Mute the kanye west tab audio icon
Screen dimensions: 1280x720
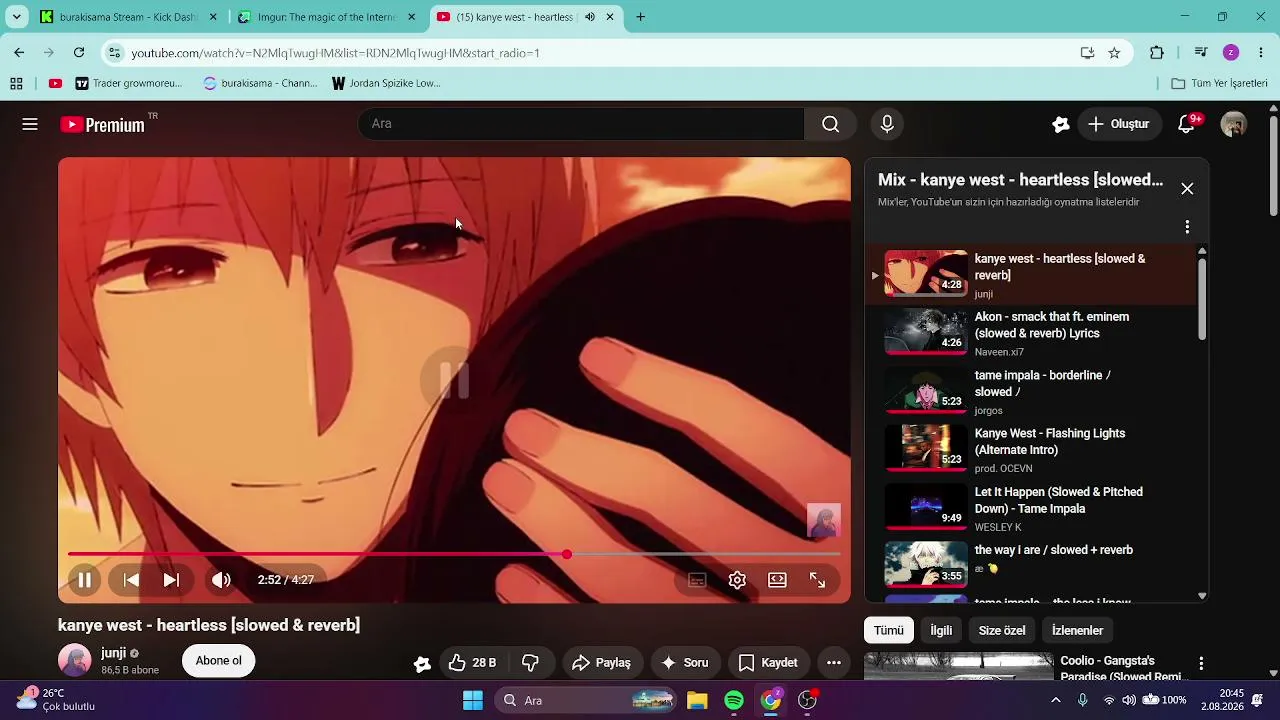tap(589, 17)
